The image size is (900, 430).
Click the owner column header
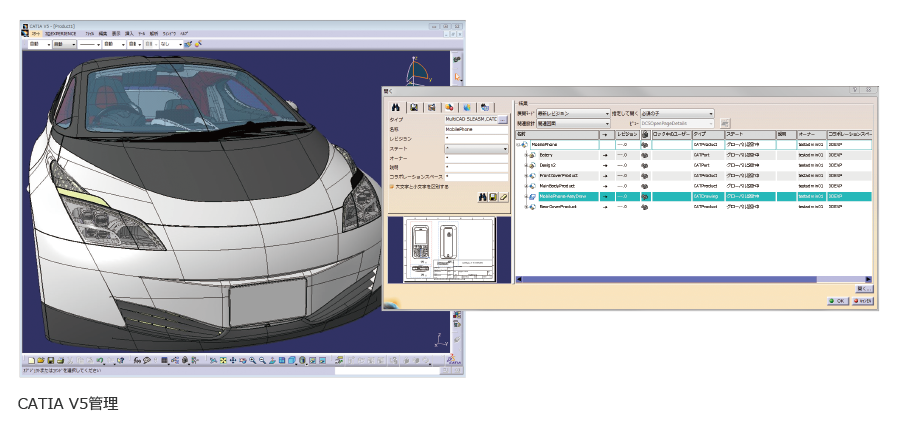812,134
